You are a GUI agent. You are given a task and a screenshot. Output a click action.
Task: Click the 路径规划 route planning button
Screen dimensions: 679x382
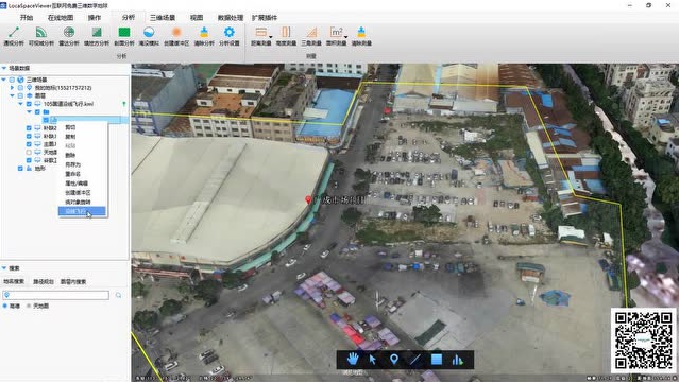coord(43,282)
